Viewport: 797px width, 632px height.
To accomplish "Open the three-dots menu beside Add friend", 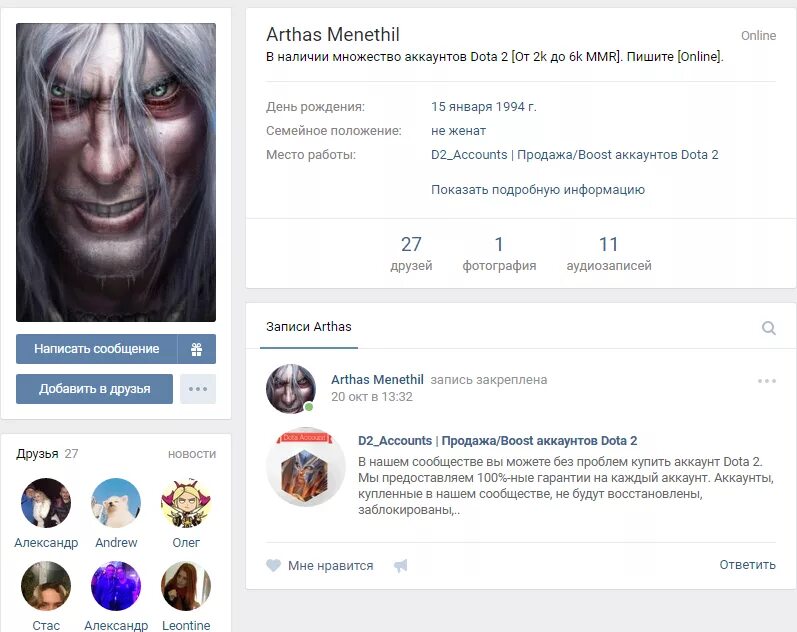I will pos(198,389).
